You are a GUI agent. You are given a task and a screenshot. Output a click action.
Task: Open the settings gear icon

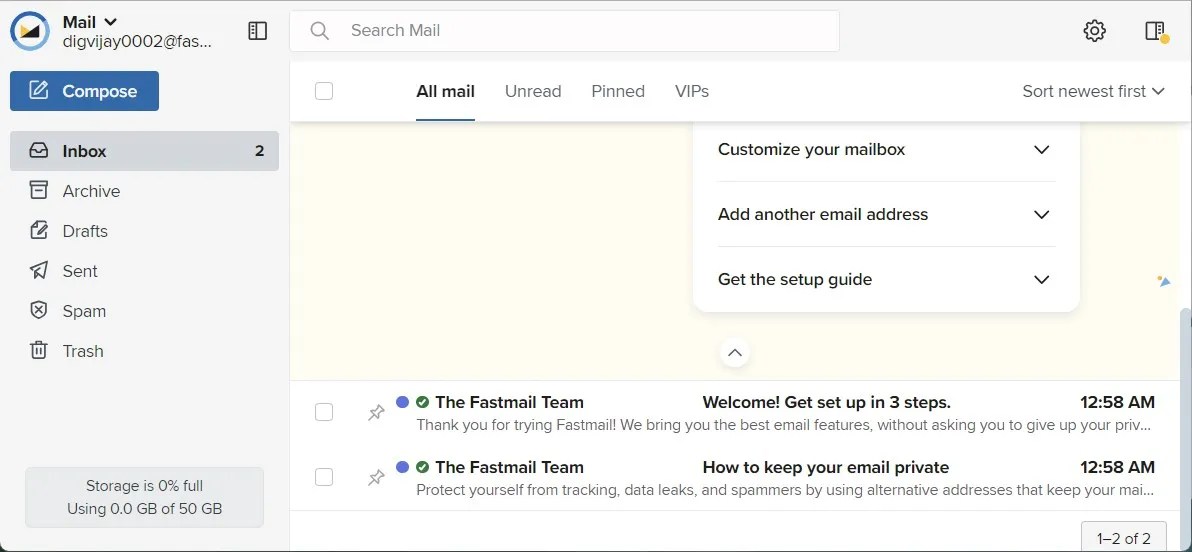[1095, 31]
